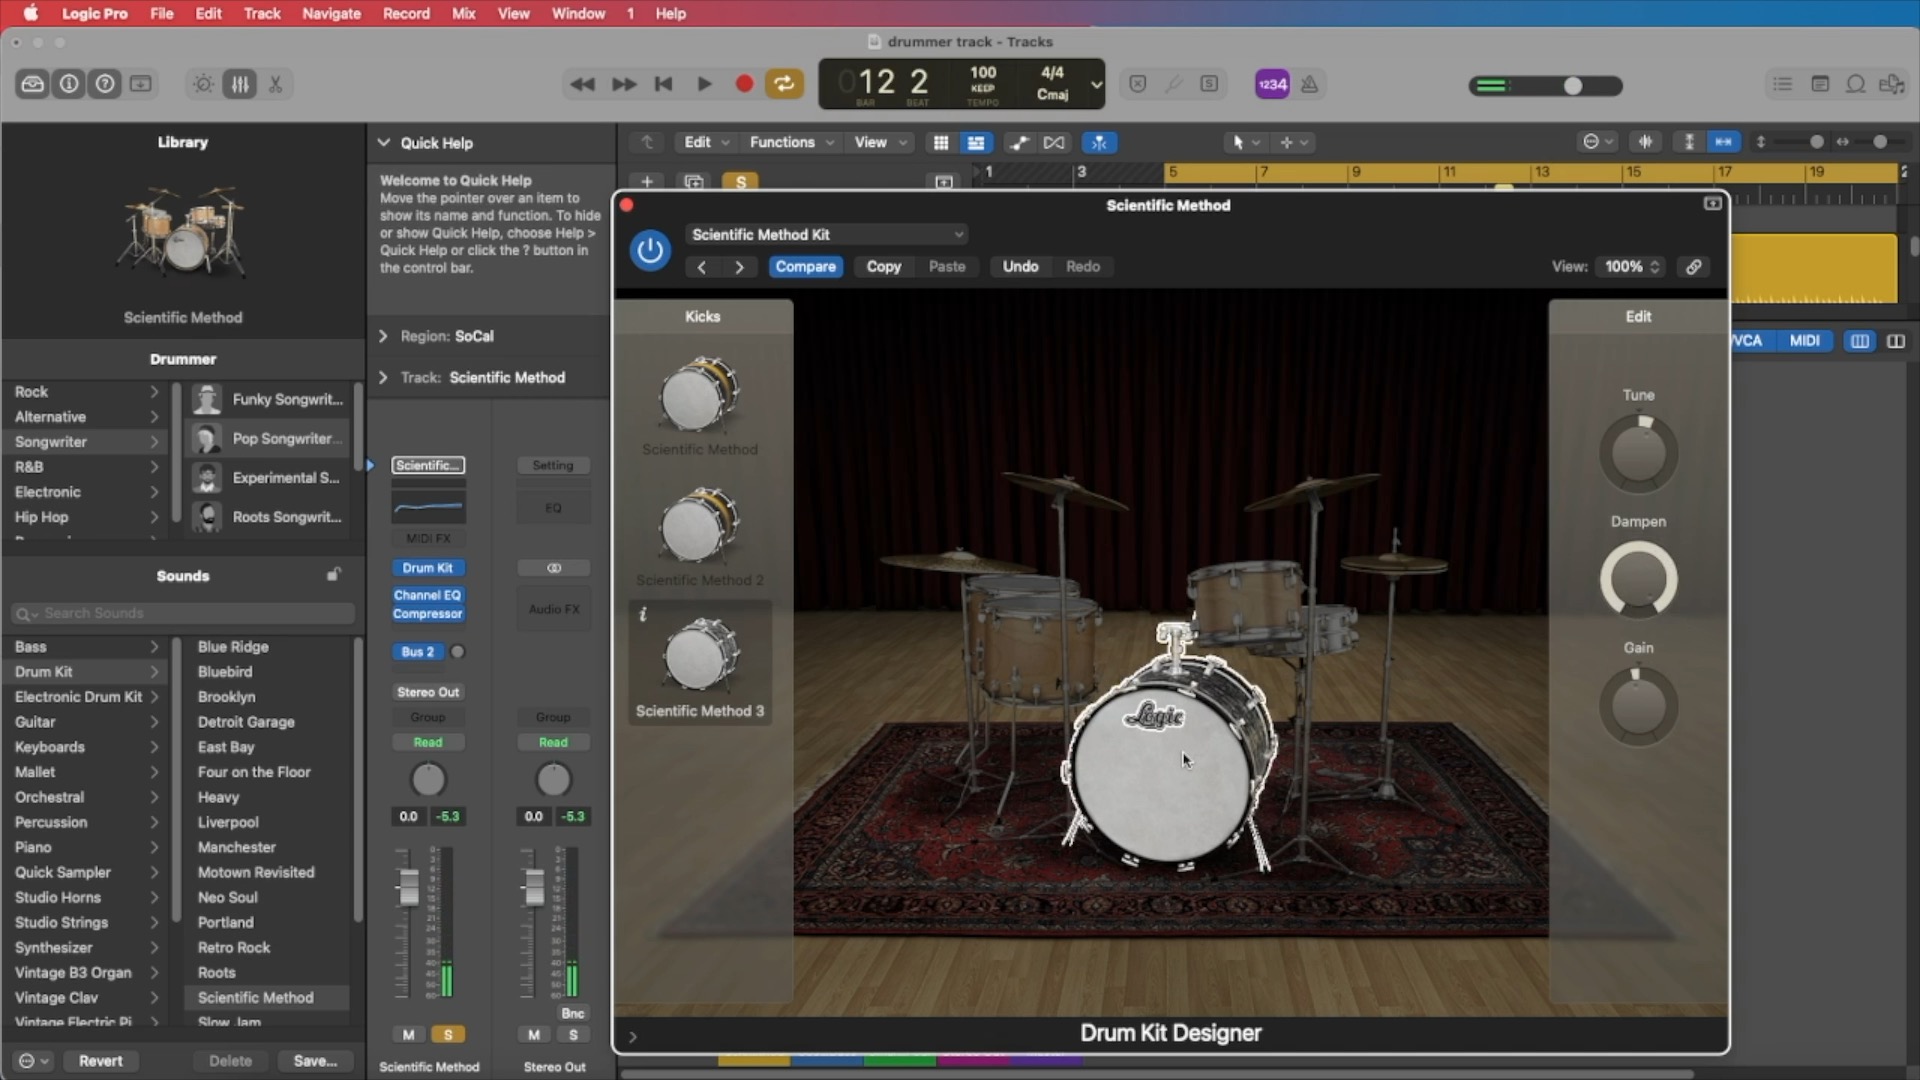Open Scientific Method Kit preset dropdown
This screenshot has height=1080, width=1920.
coord(826,234)
